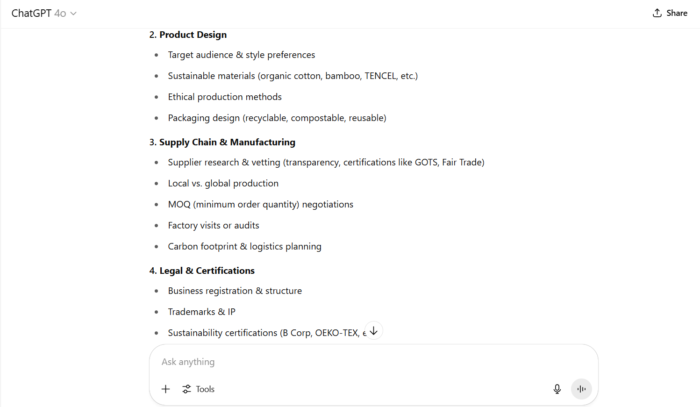Click the plus icon to attach files
The image size is (700, 407).
coord(165,389)
